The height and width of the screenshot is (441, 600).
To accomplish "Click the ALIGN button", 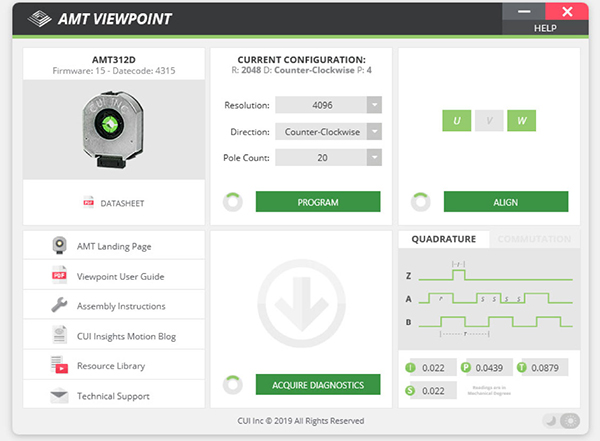I will (506, 202).
